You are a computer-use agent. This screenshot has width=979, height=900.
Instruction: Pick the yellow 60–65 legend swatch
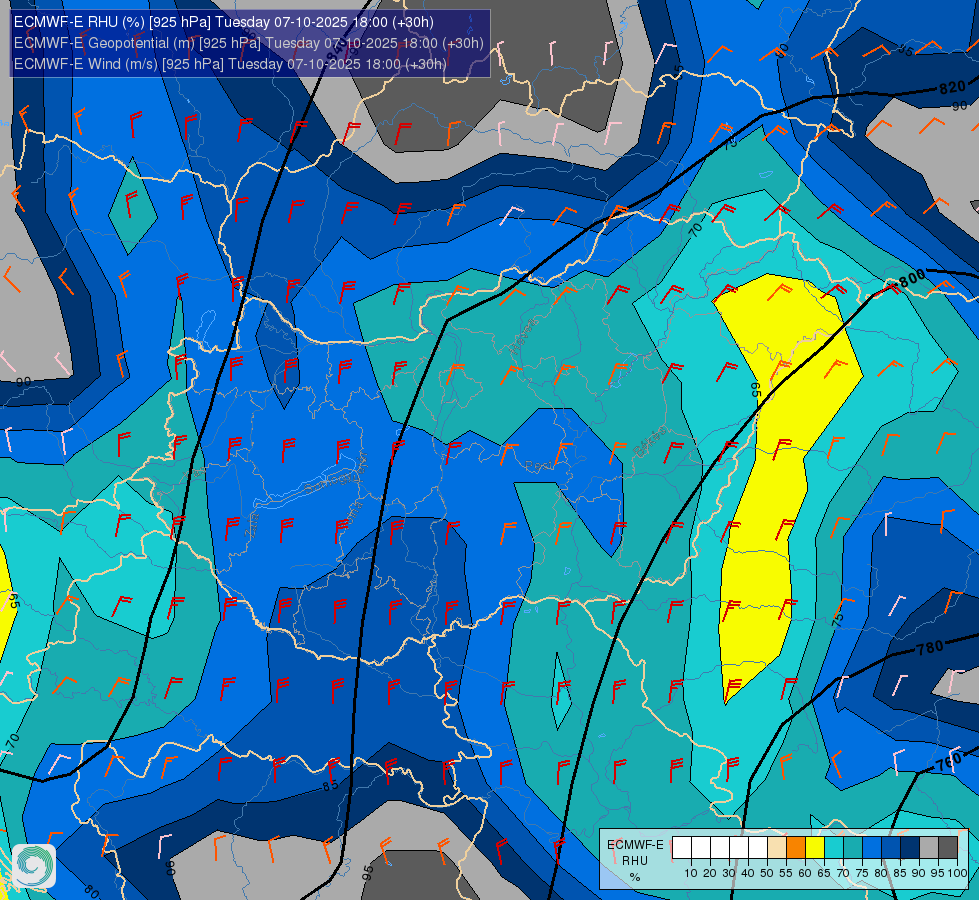pyautogui.click(x=815, y=848)
